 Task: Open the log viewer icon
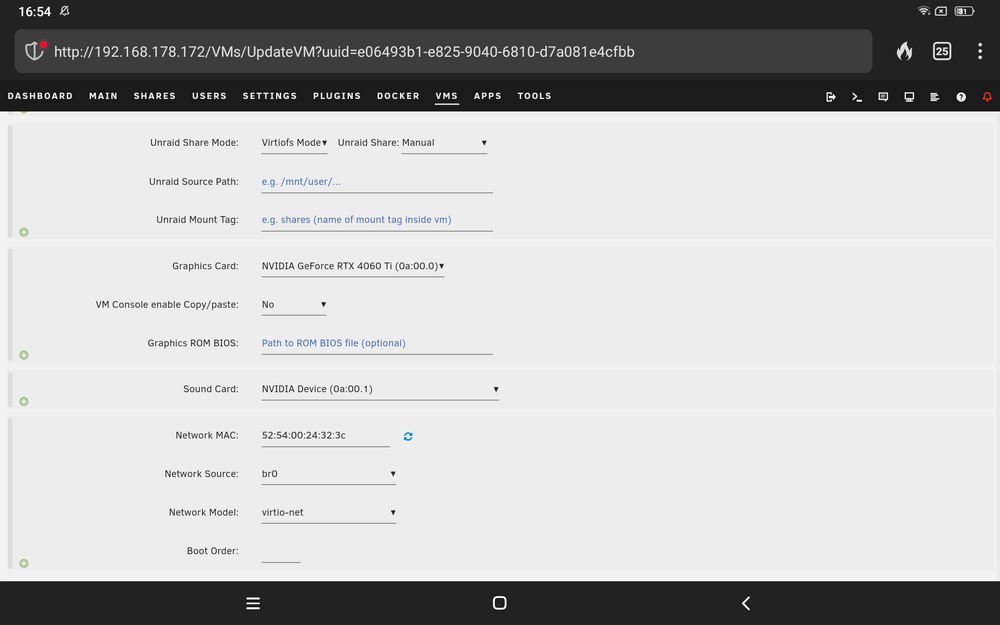pos(934,97)
